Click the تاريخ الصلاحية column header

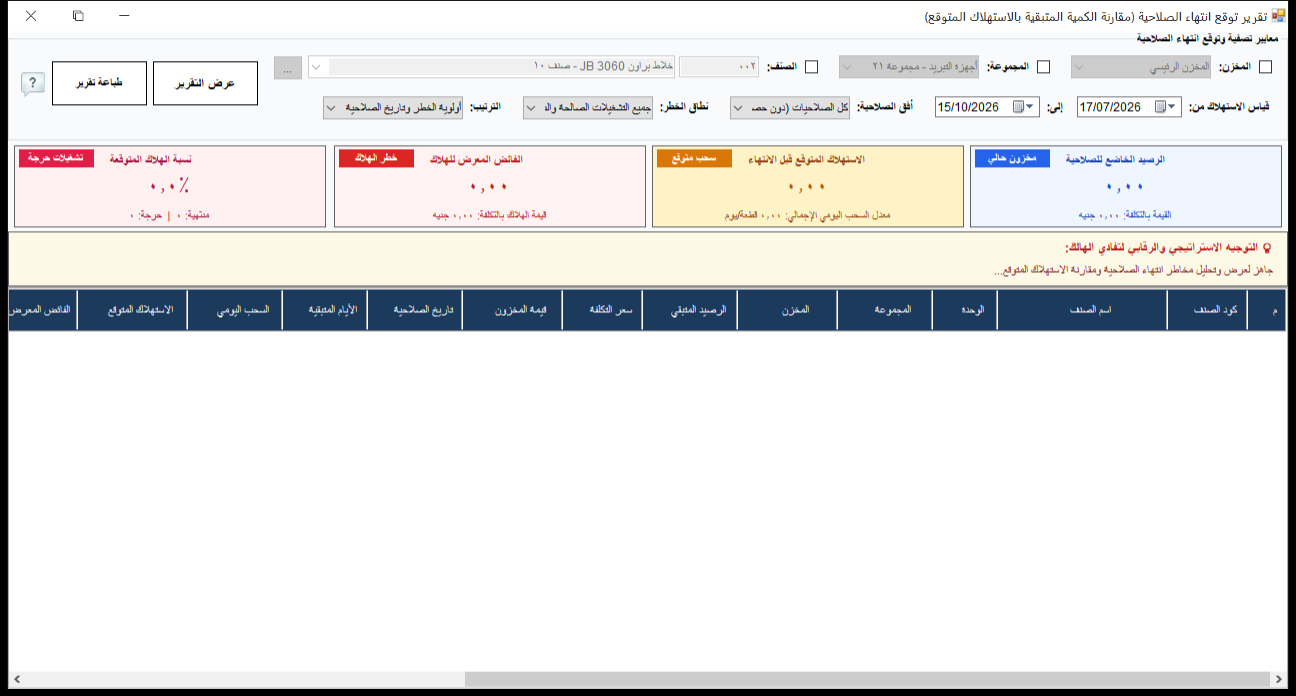(x=414, y=310)
